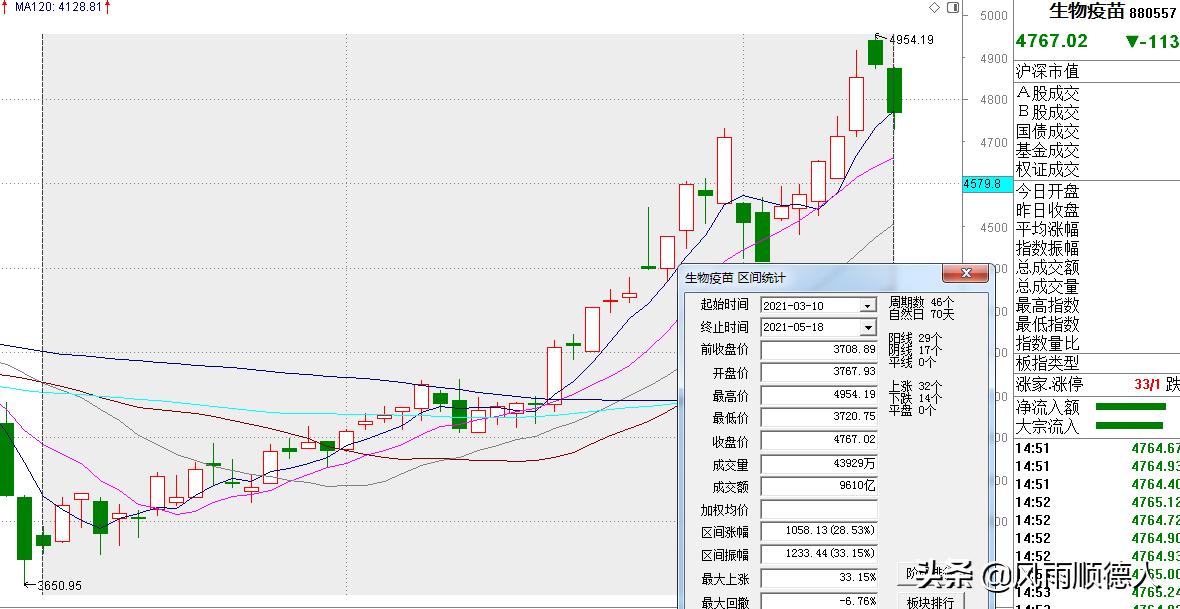Click the 4954.19 high price label
The image size is (1180, 609).
coord(911,39)
